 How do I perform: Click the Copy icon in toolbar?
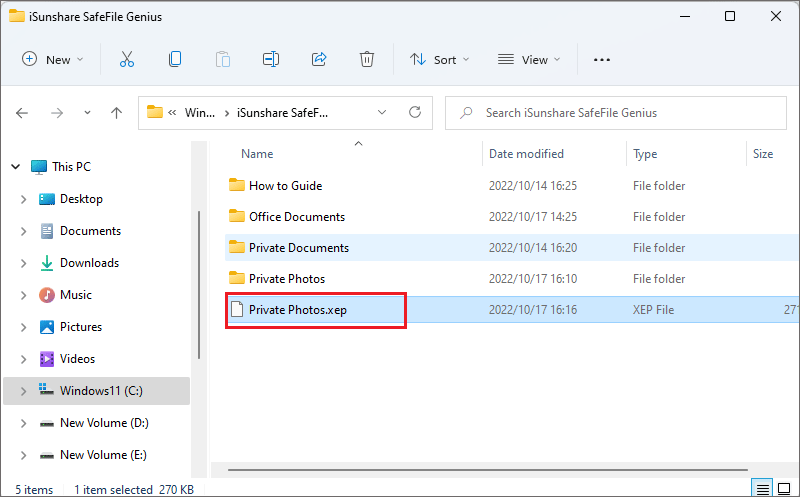175,60
